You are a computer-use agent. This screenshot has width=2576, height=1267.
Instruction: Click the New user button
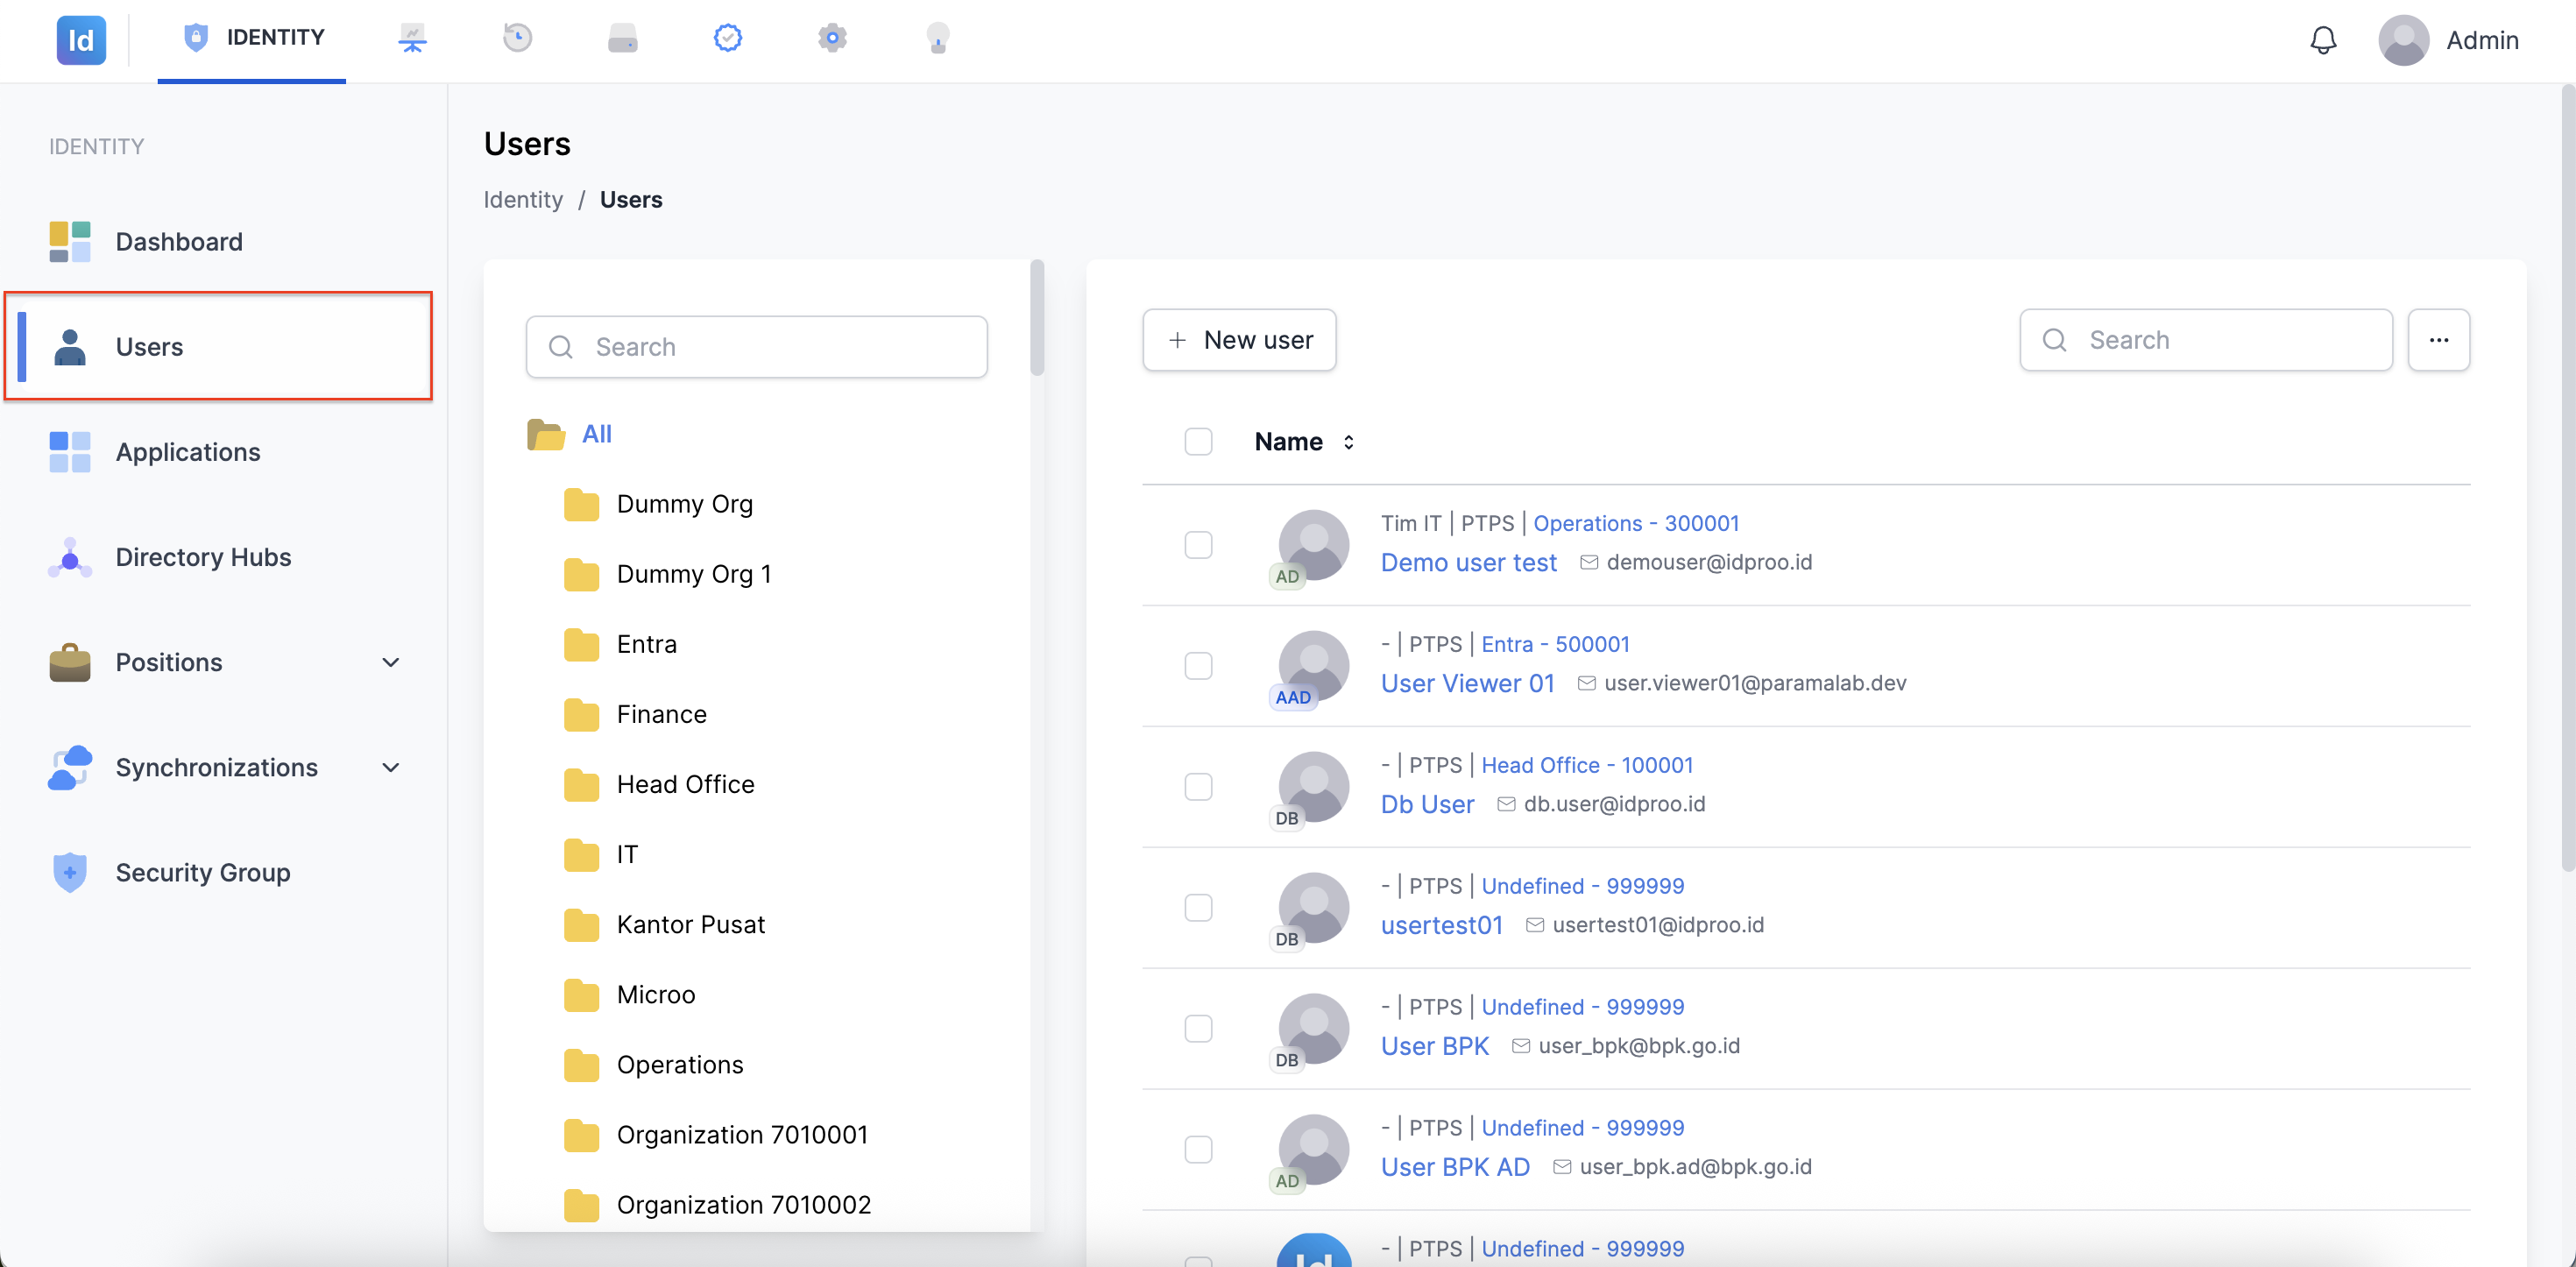(1239, 340)
